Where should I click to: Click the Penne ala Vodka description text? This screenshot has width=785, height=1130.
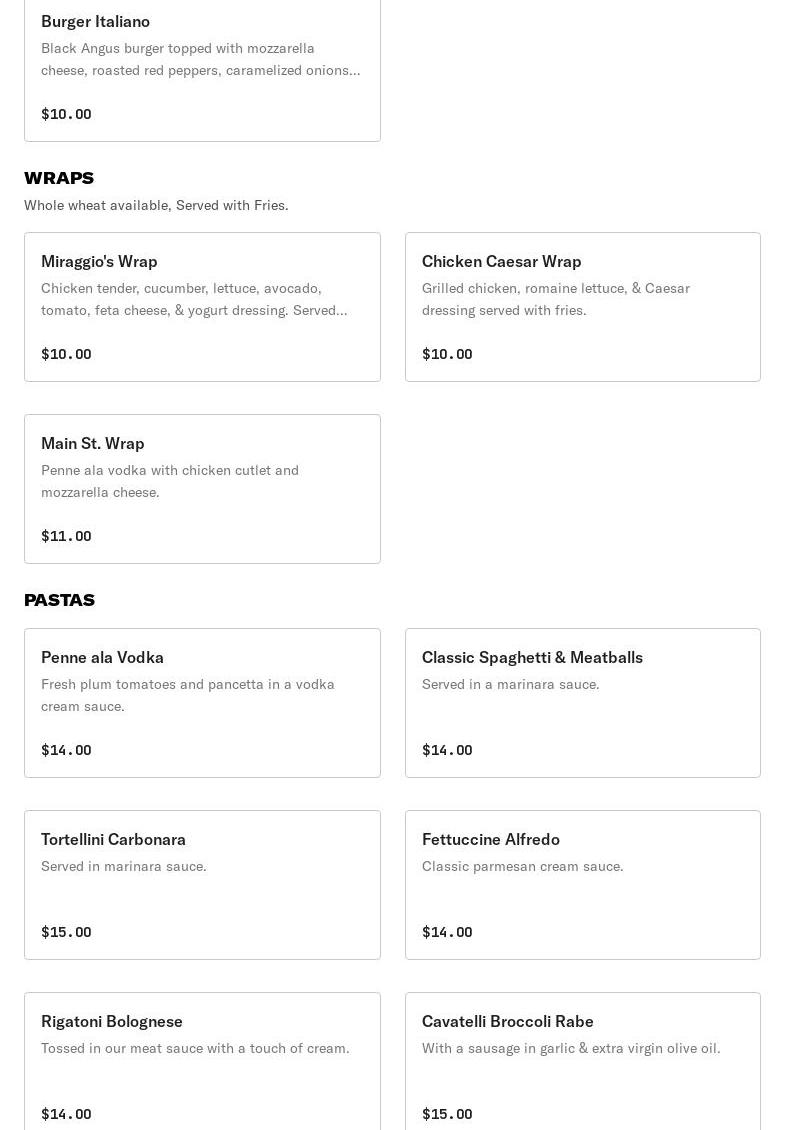point(188,695)
